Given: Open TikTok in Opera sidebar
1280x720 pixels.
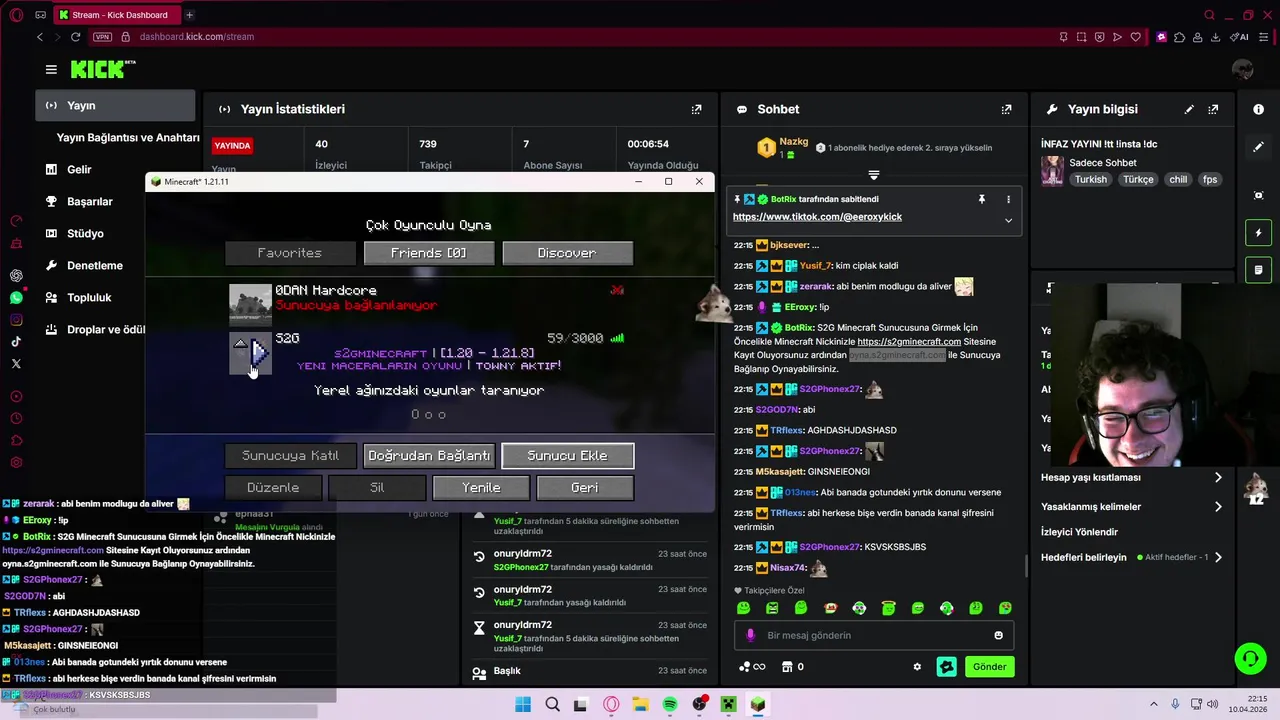Looking at the screenshot, I should (16, 342).
